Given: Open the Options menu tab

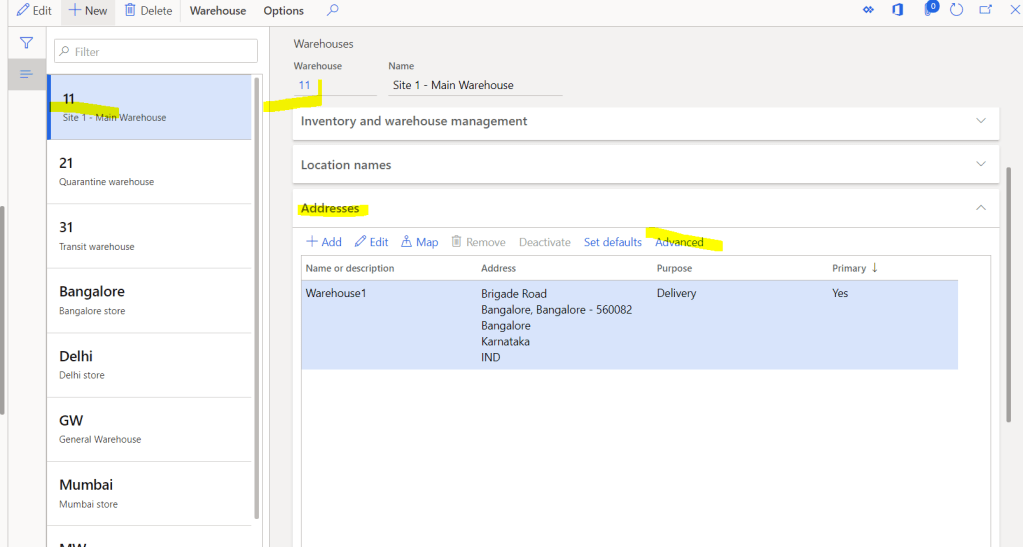Looking at the screenshot, I should pos(284,11).
